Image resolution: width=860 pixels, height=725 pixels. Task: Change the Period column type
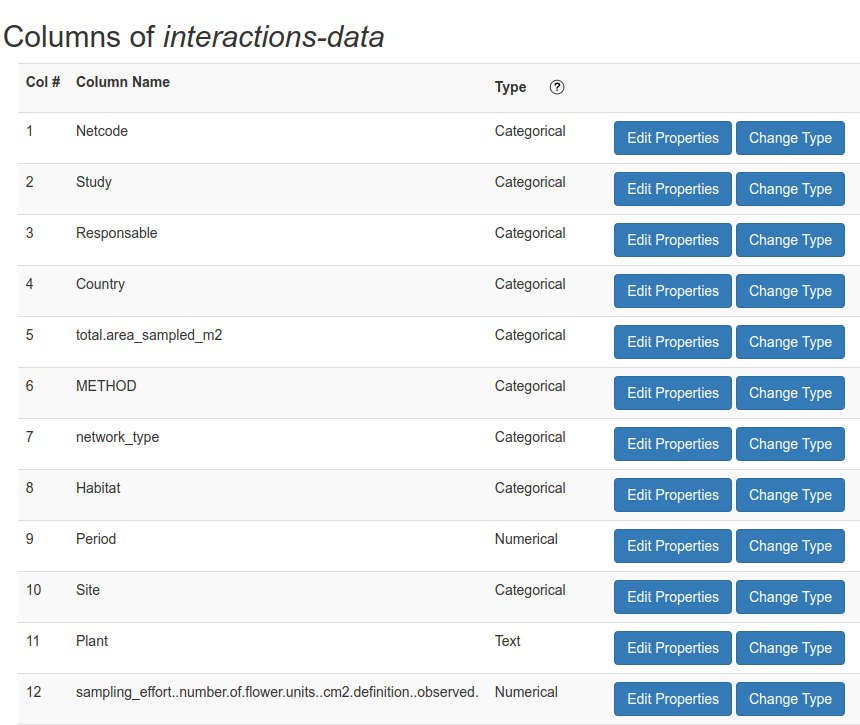pos(789,546)
